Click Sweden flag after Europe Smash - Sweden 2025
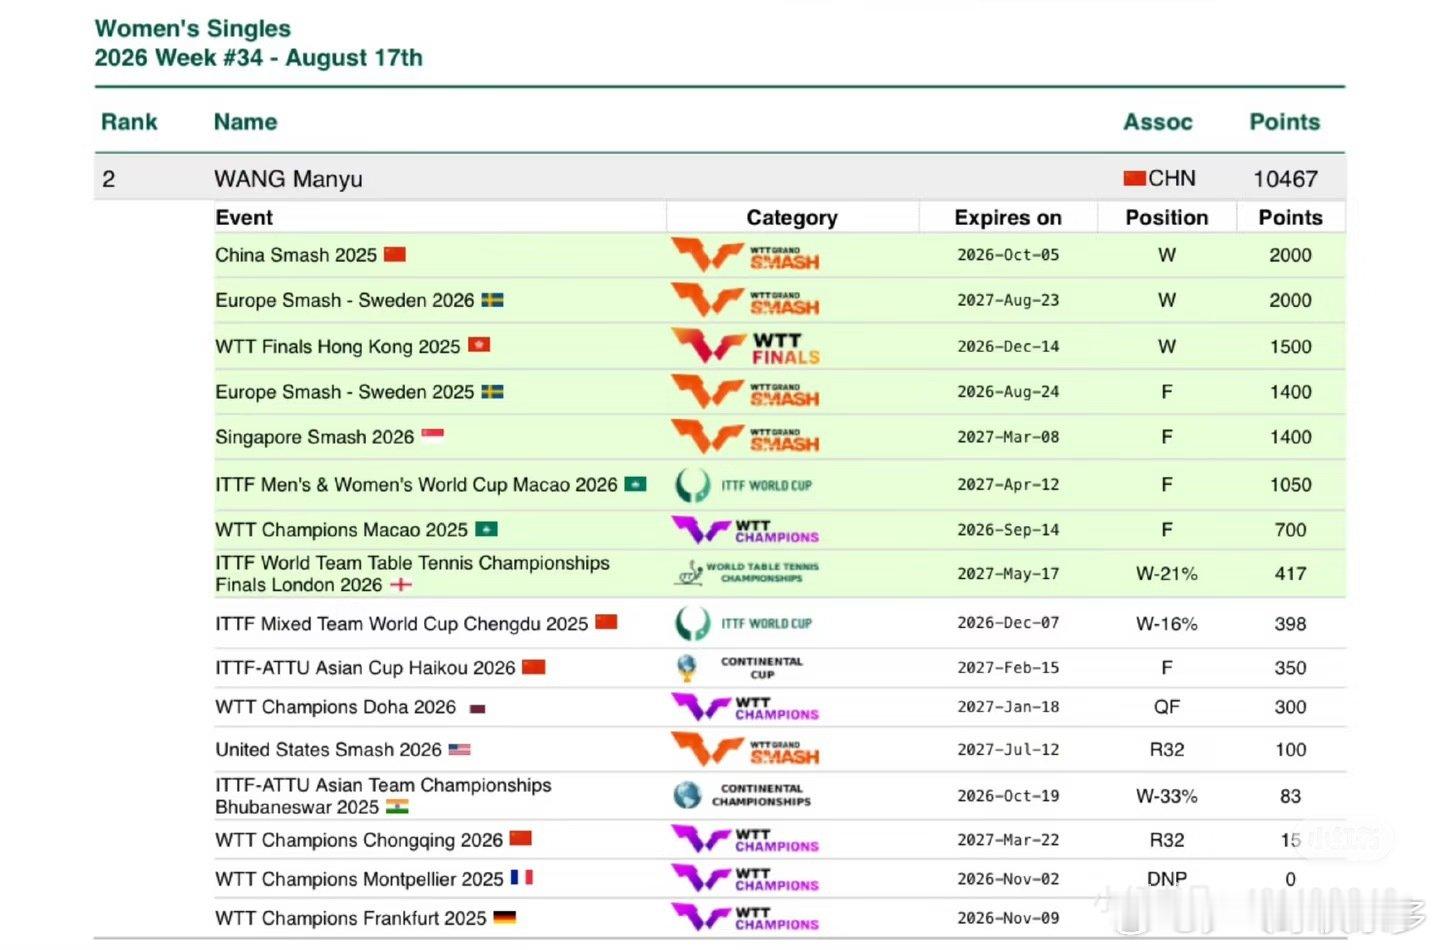Image resolution: width=1440 pixels, height=950 pixels. pos(492,391)
